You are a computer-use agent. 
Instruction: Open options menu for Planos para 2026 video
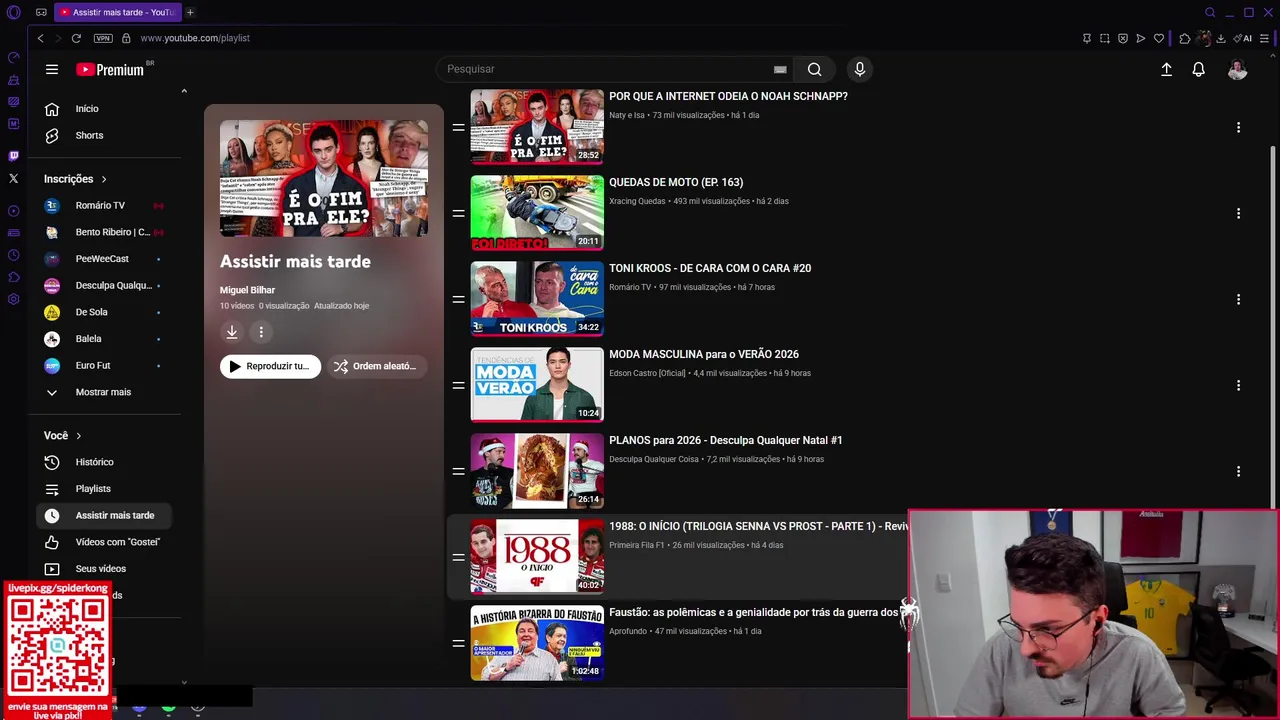pyautogui.click(x=1238, y=471)
